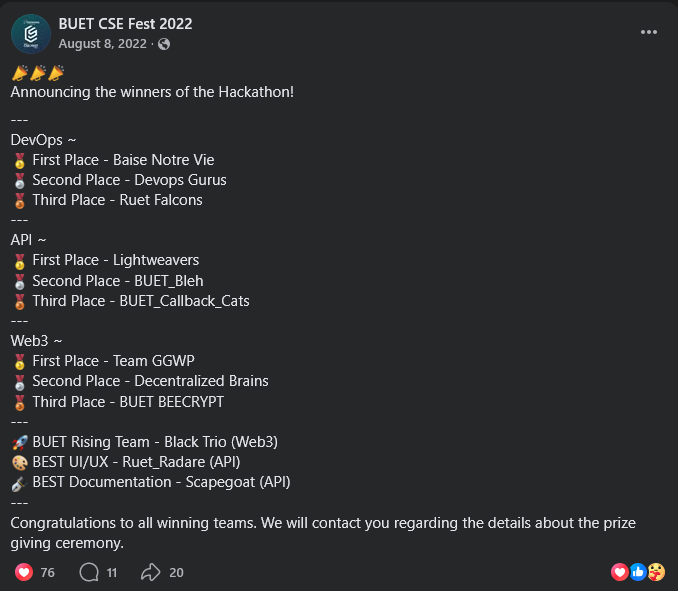Click the rocket emoji beside BUET Rising Team
678x591 pixels.
coord(19,442)
